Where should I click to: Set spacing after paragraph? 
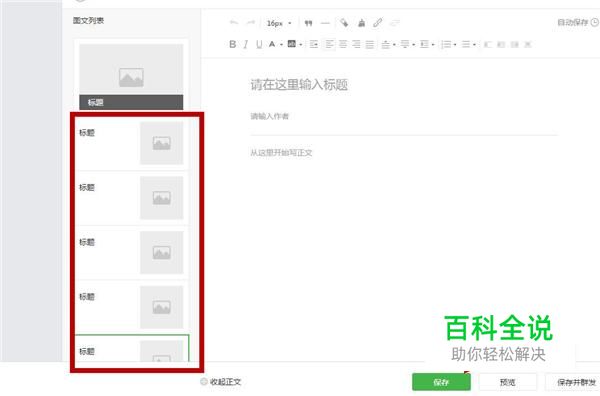tap(405, 44)
